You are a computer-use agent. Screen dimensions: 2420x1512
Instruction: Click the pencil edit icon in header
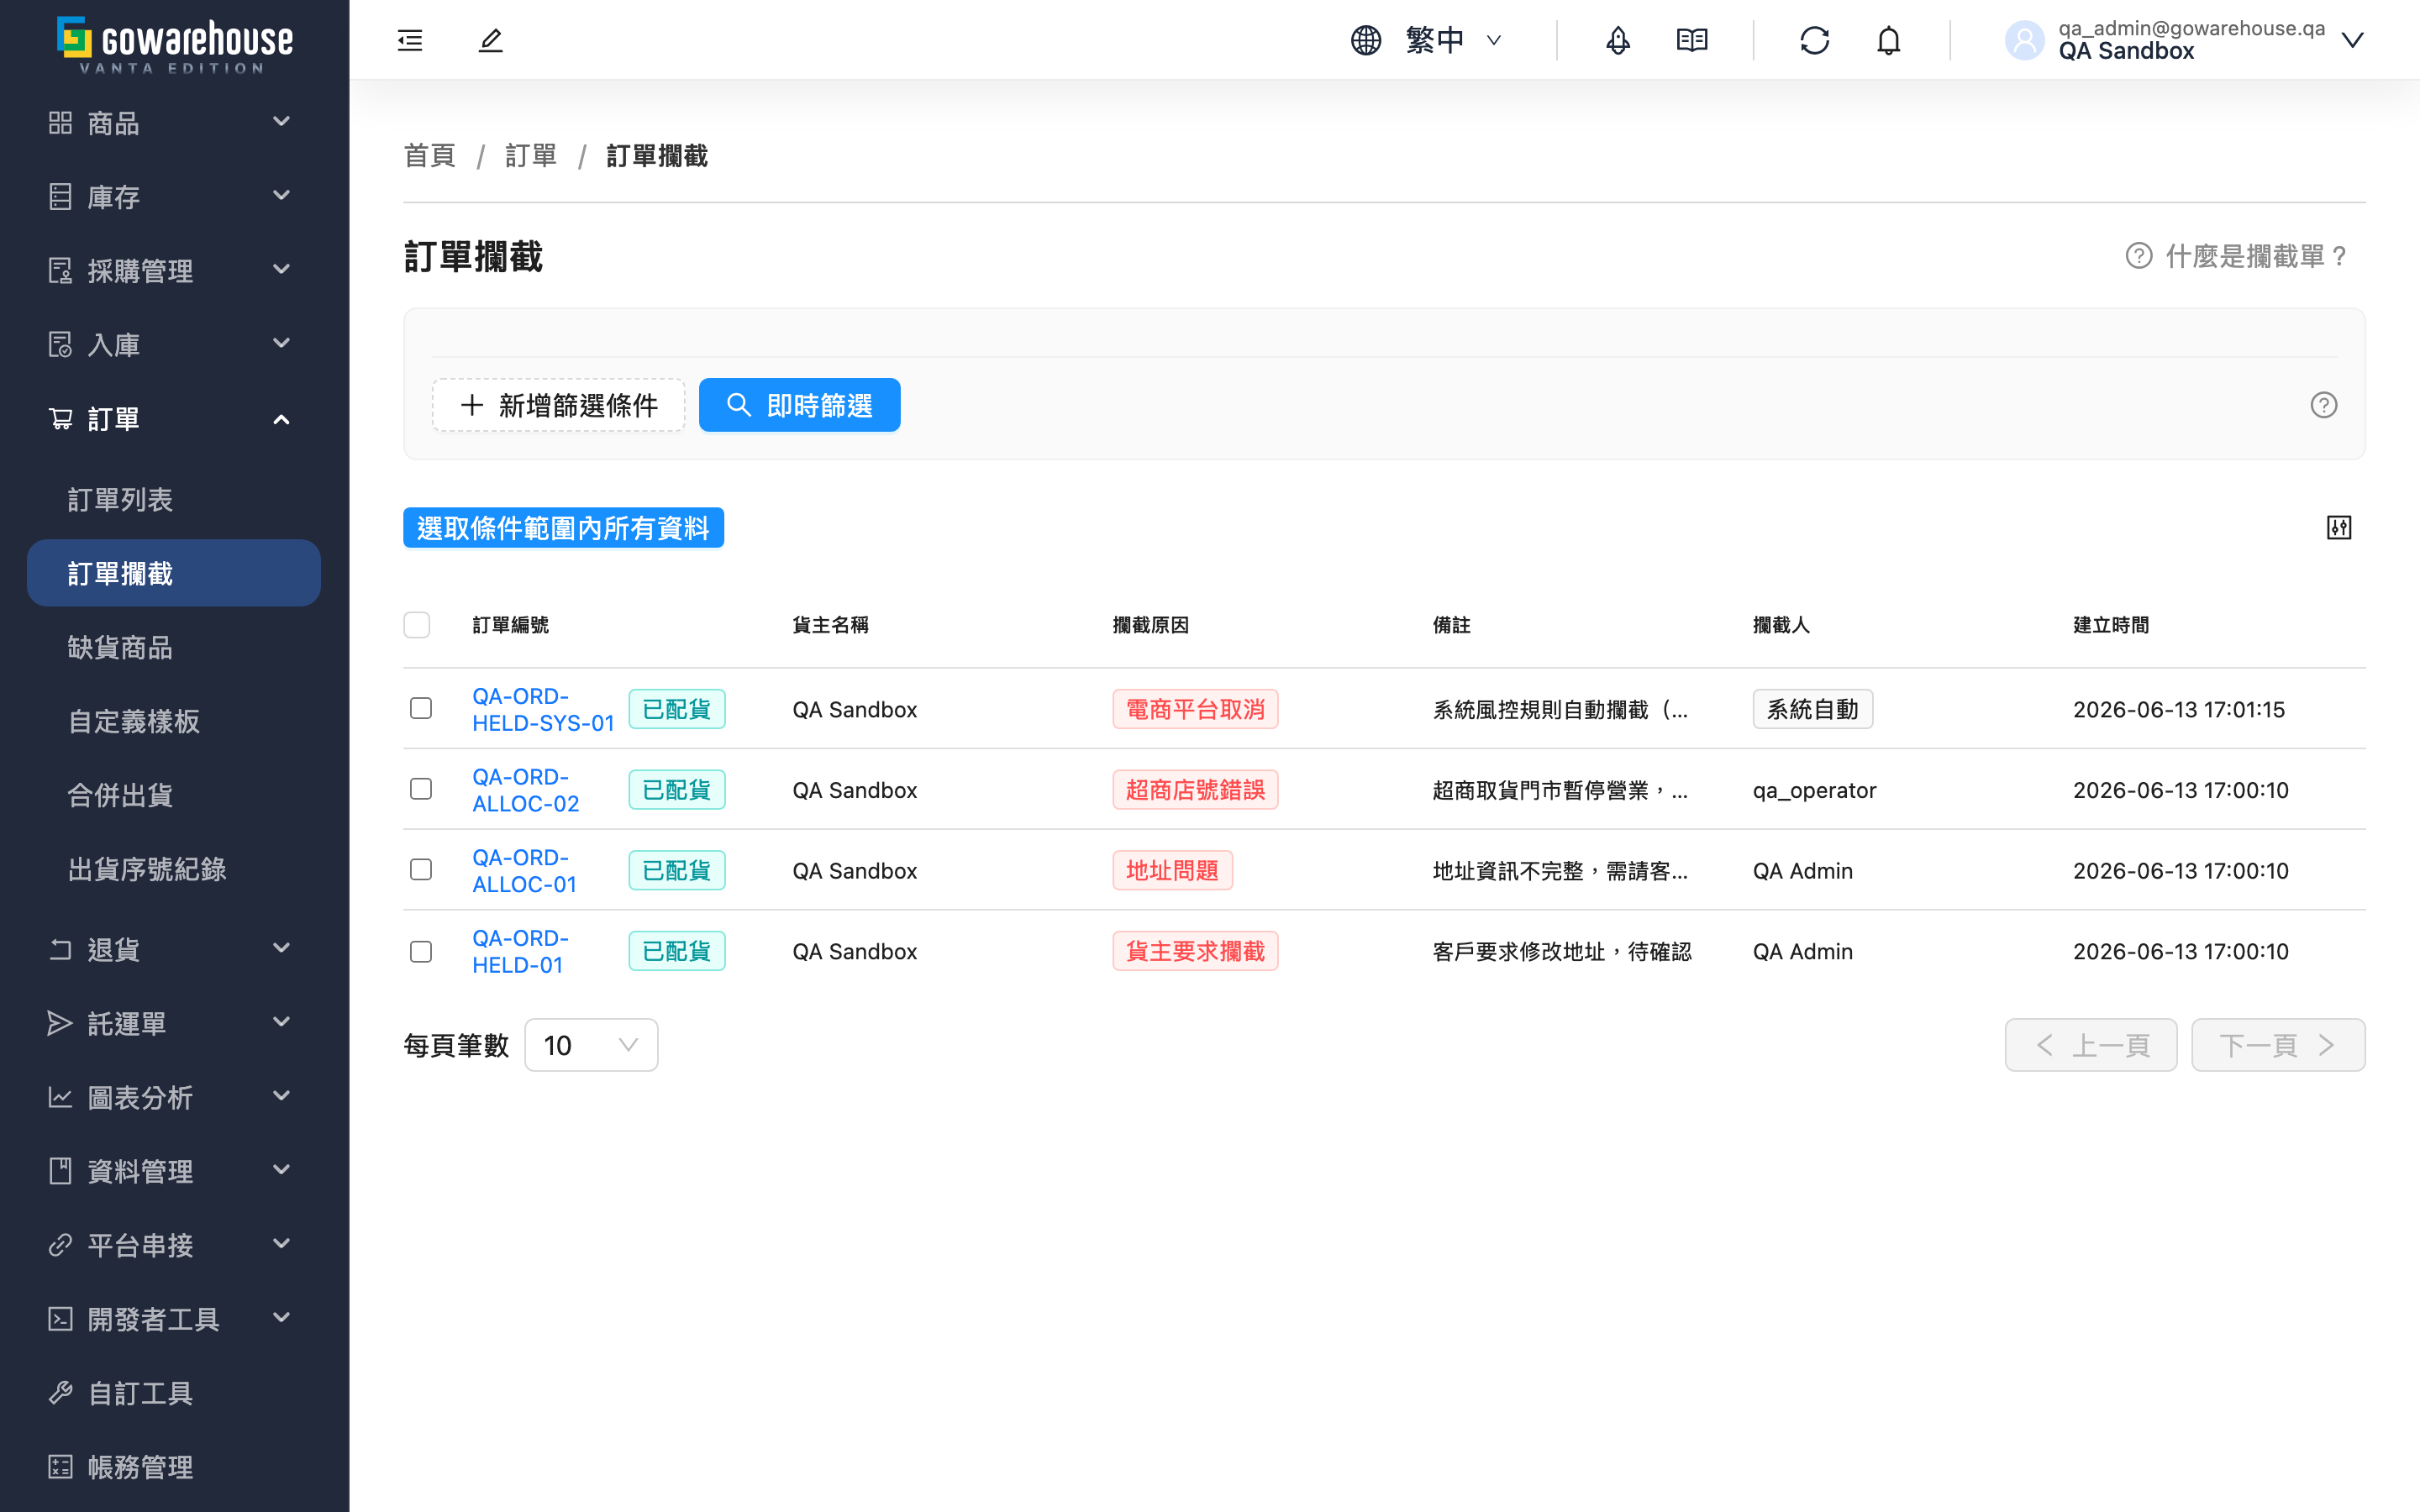click(x=490, y=40)
